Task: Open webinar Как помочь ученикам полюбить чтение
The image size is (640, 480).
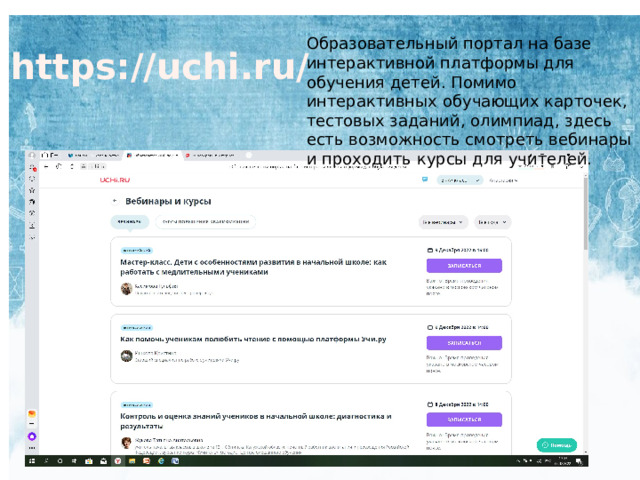Action: tap(253, 339)
